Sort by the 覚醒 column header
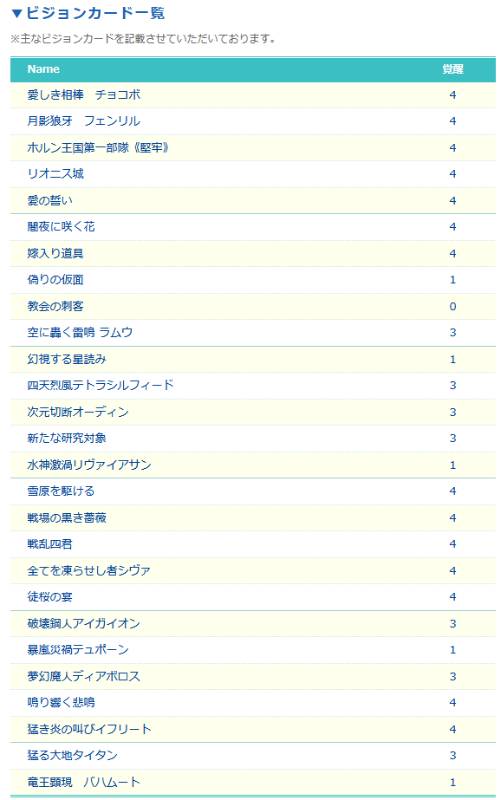 453,69
